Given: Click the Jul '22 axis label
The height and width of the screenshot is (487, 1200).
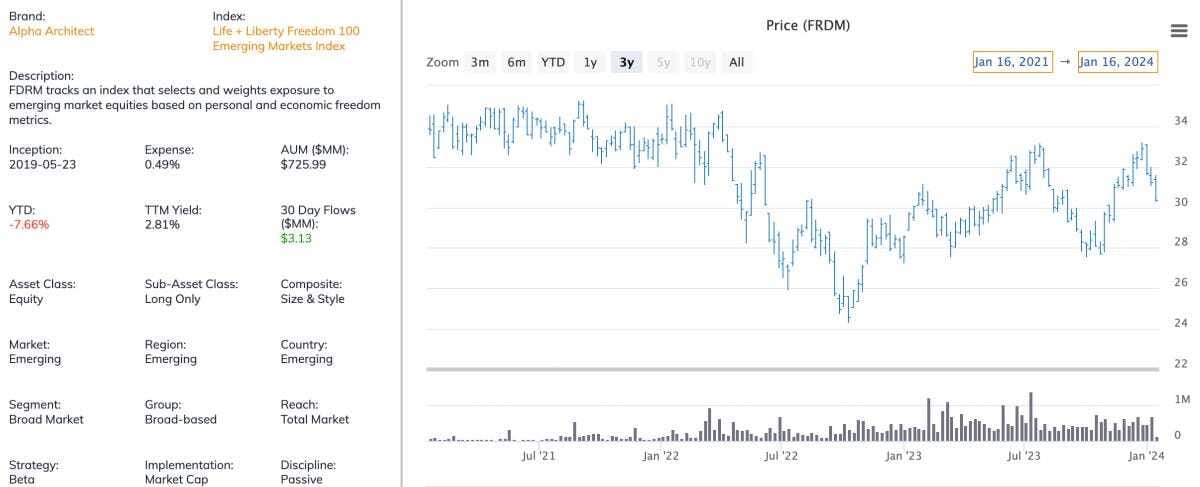Looking at the screenshot, I should tap(782, 456).
